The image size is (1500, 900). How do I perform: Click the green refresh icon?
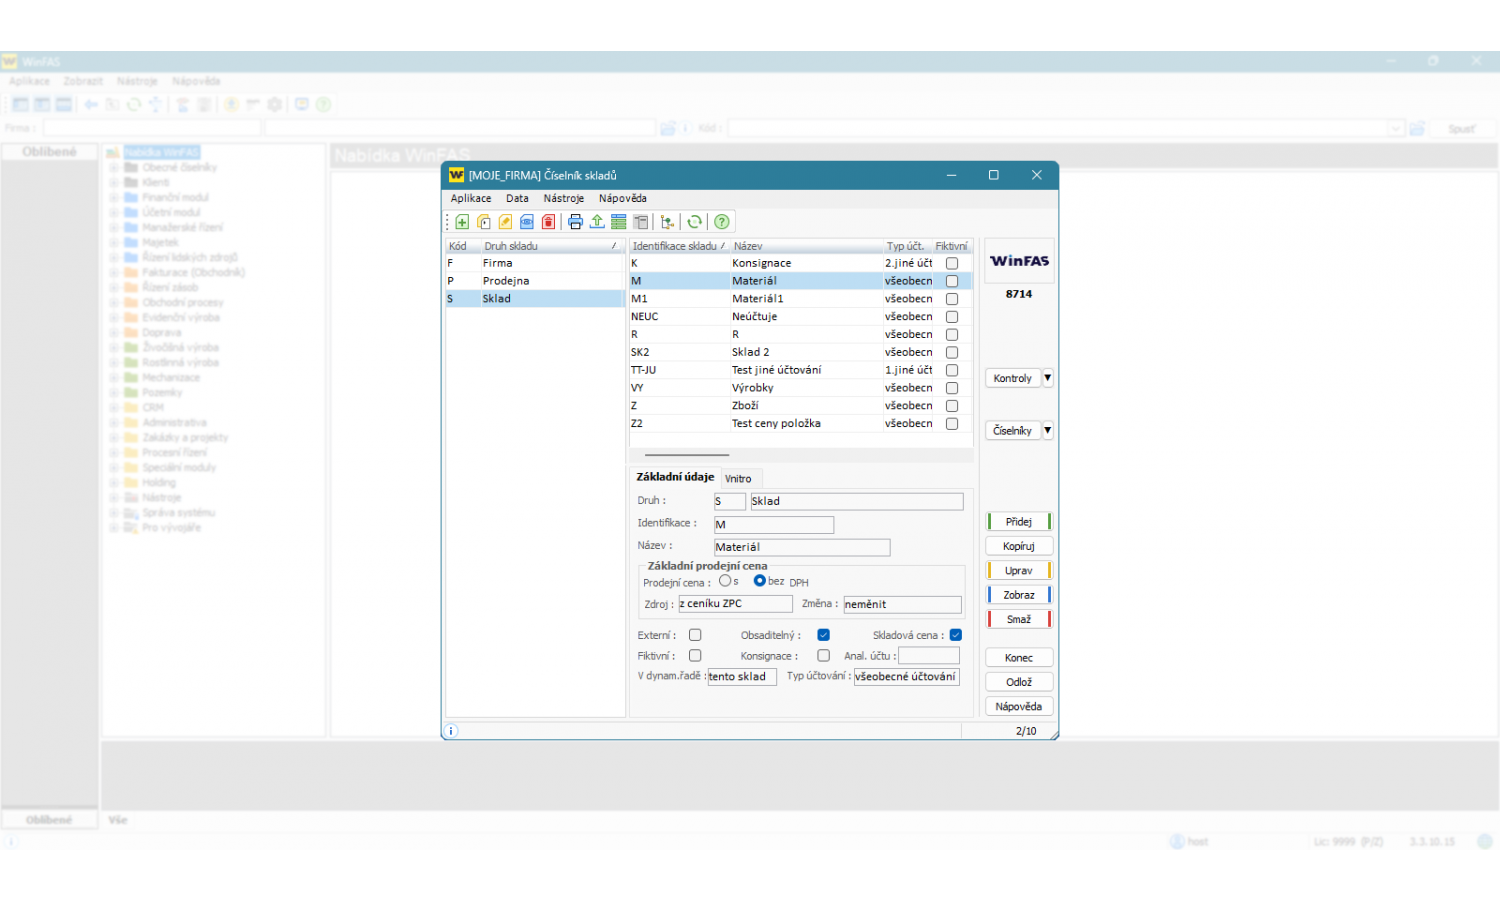[694, 222]
